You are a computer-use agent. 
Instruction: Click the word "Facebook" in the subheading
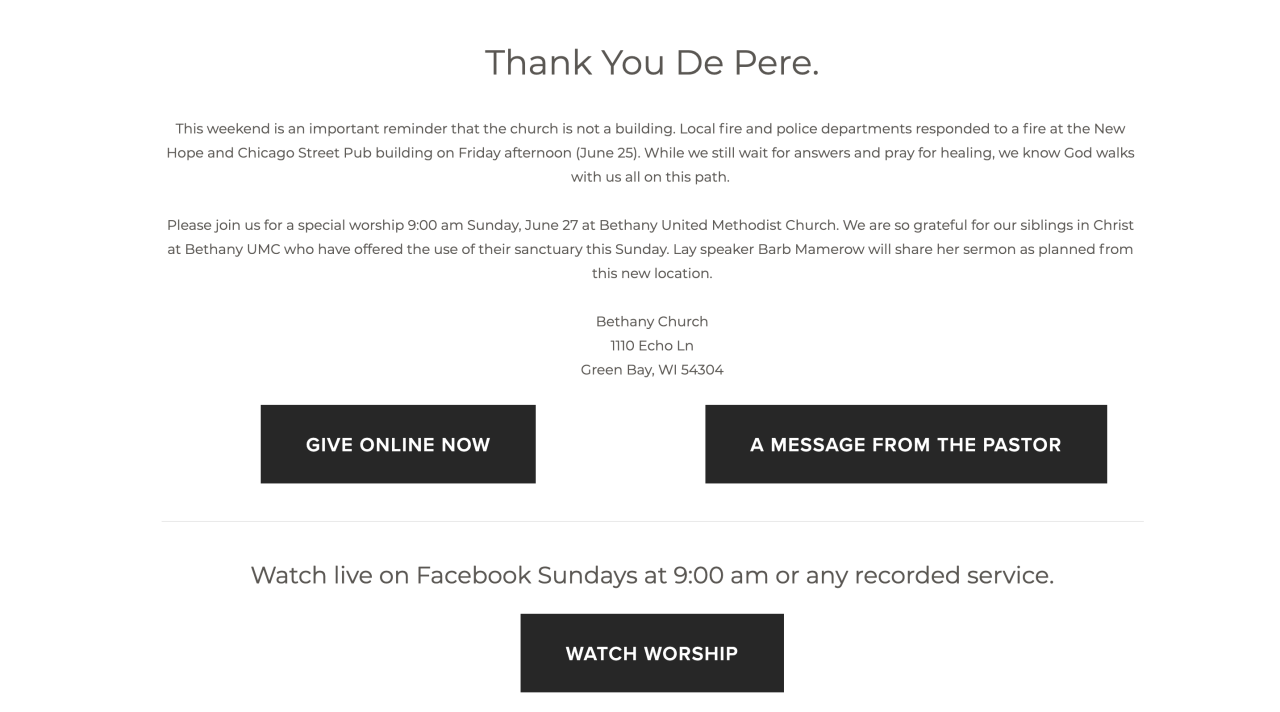tap(474, 575)
